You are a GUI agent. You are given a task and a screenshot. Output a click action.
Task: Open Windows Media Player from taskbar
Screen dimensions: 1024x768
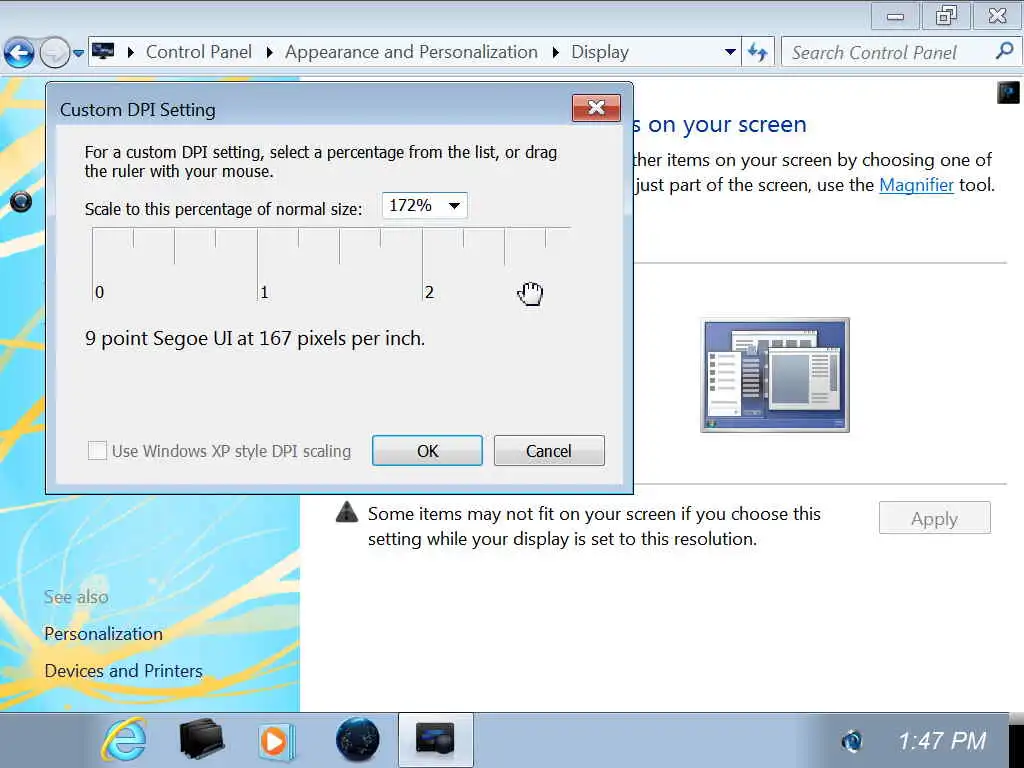(x=276, y=741)
